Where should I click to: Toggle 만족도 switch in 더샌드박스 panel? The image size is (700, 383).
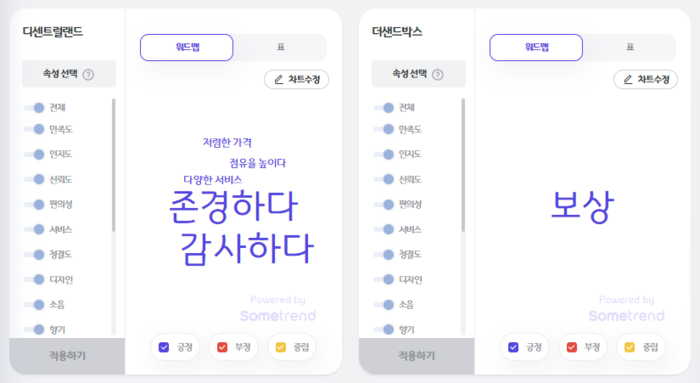[384, 129]
